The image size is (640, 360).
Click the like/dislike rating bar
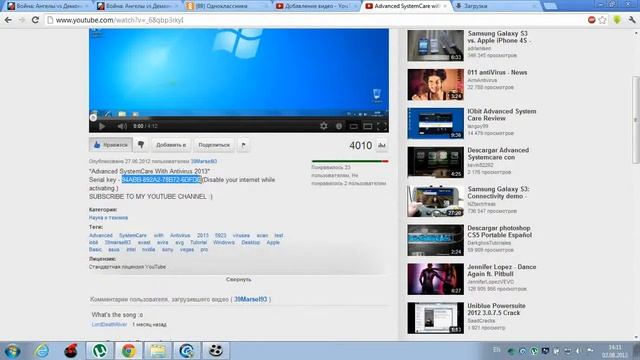click(x=350, y=162)
